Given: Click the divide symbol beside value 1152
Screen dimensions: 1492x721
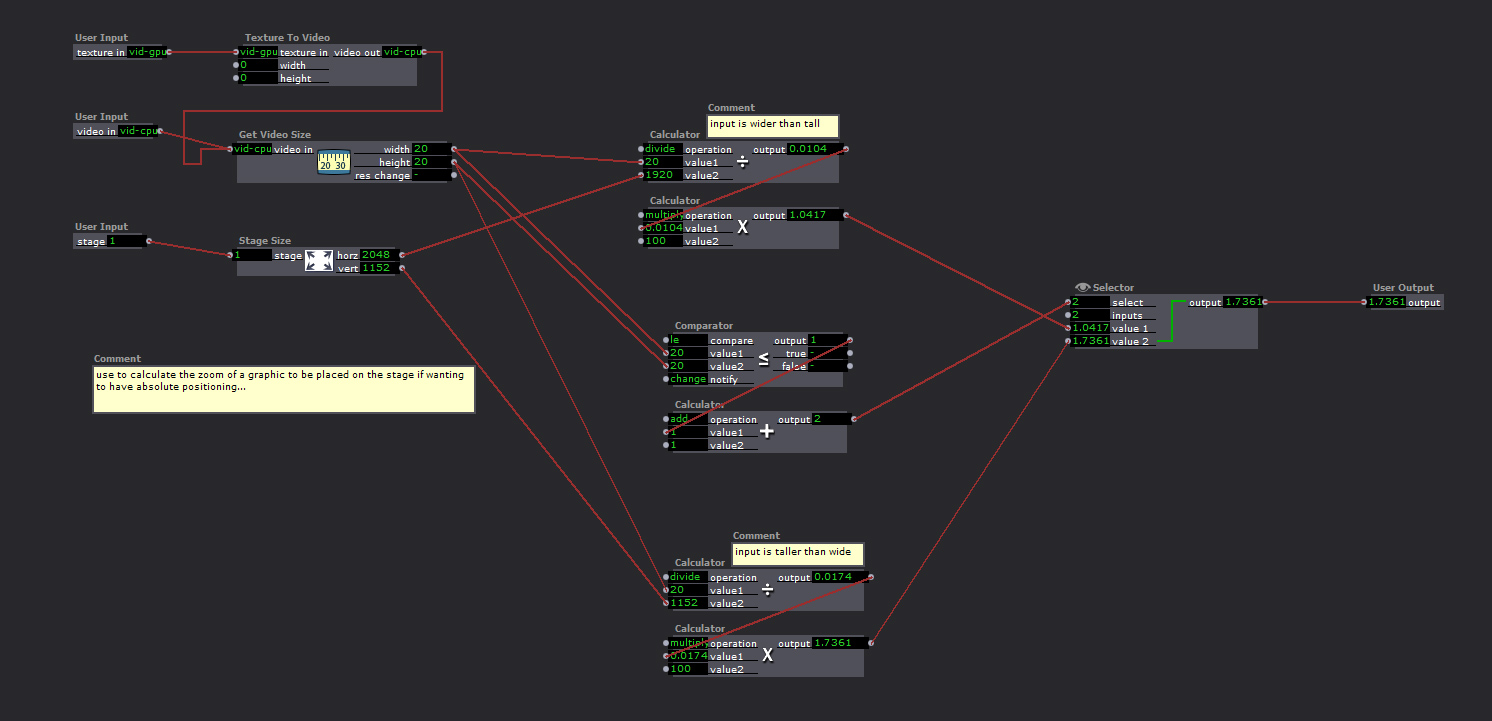Looking at the screenshot, I should pyautogui.click(x=767, y=590).
